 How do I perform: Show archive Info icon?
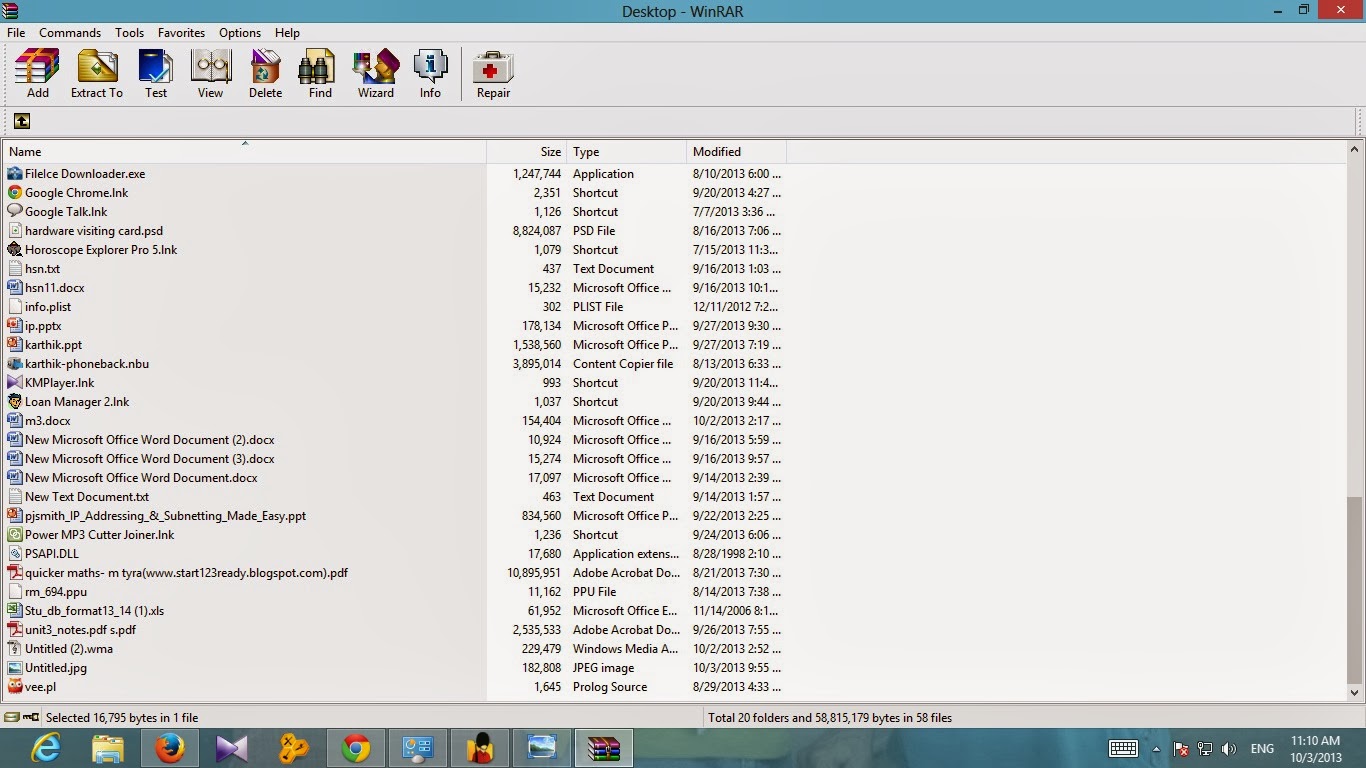pyautogui.click(x=430, y=67)
